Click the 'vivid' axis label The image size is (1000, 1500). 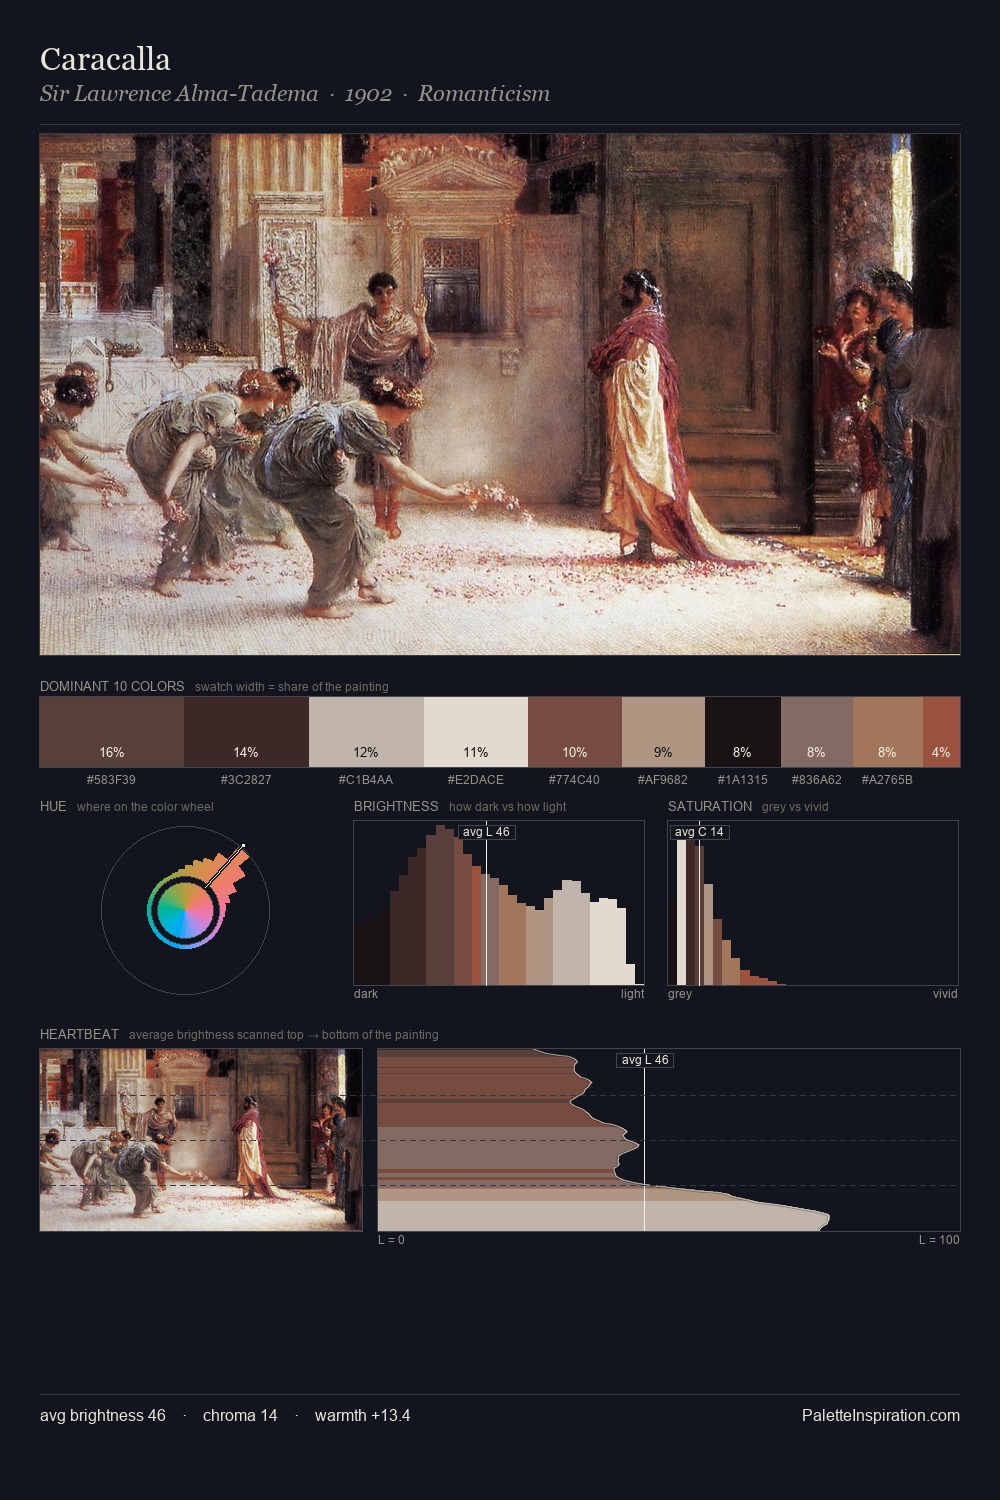point(945,994)
